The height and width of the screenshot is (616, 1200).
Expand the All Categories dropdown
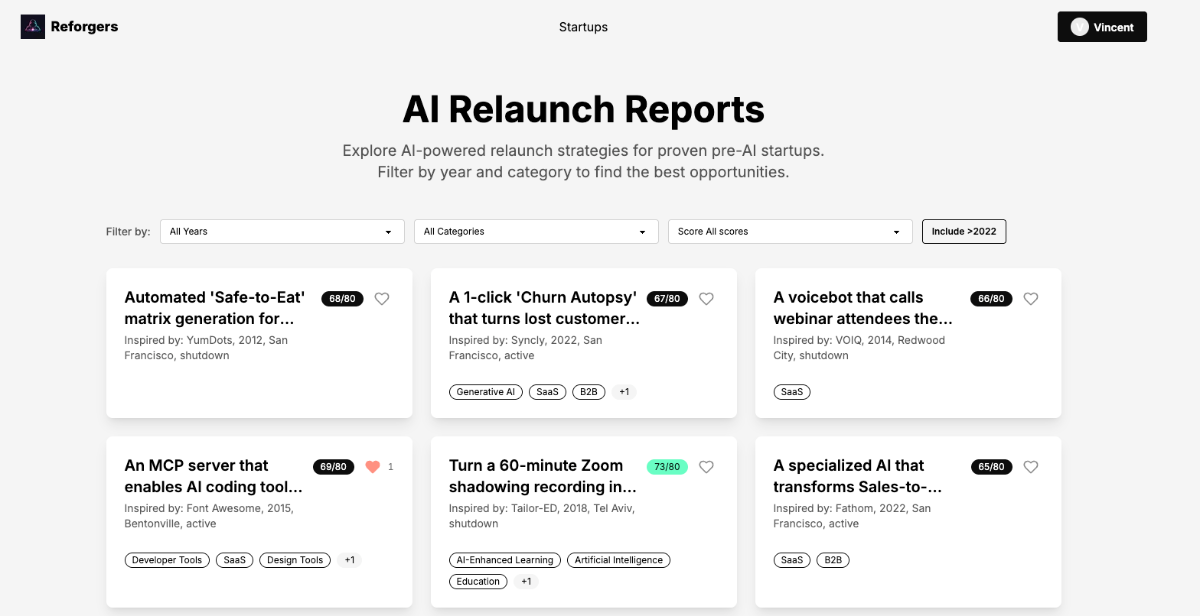(536, 231)
